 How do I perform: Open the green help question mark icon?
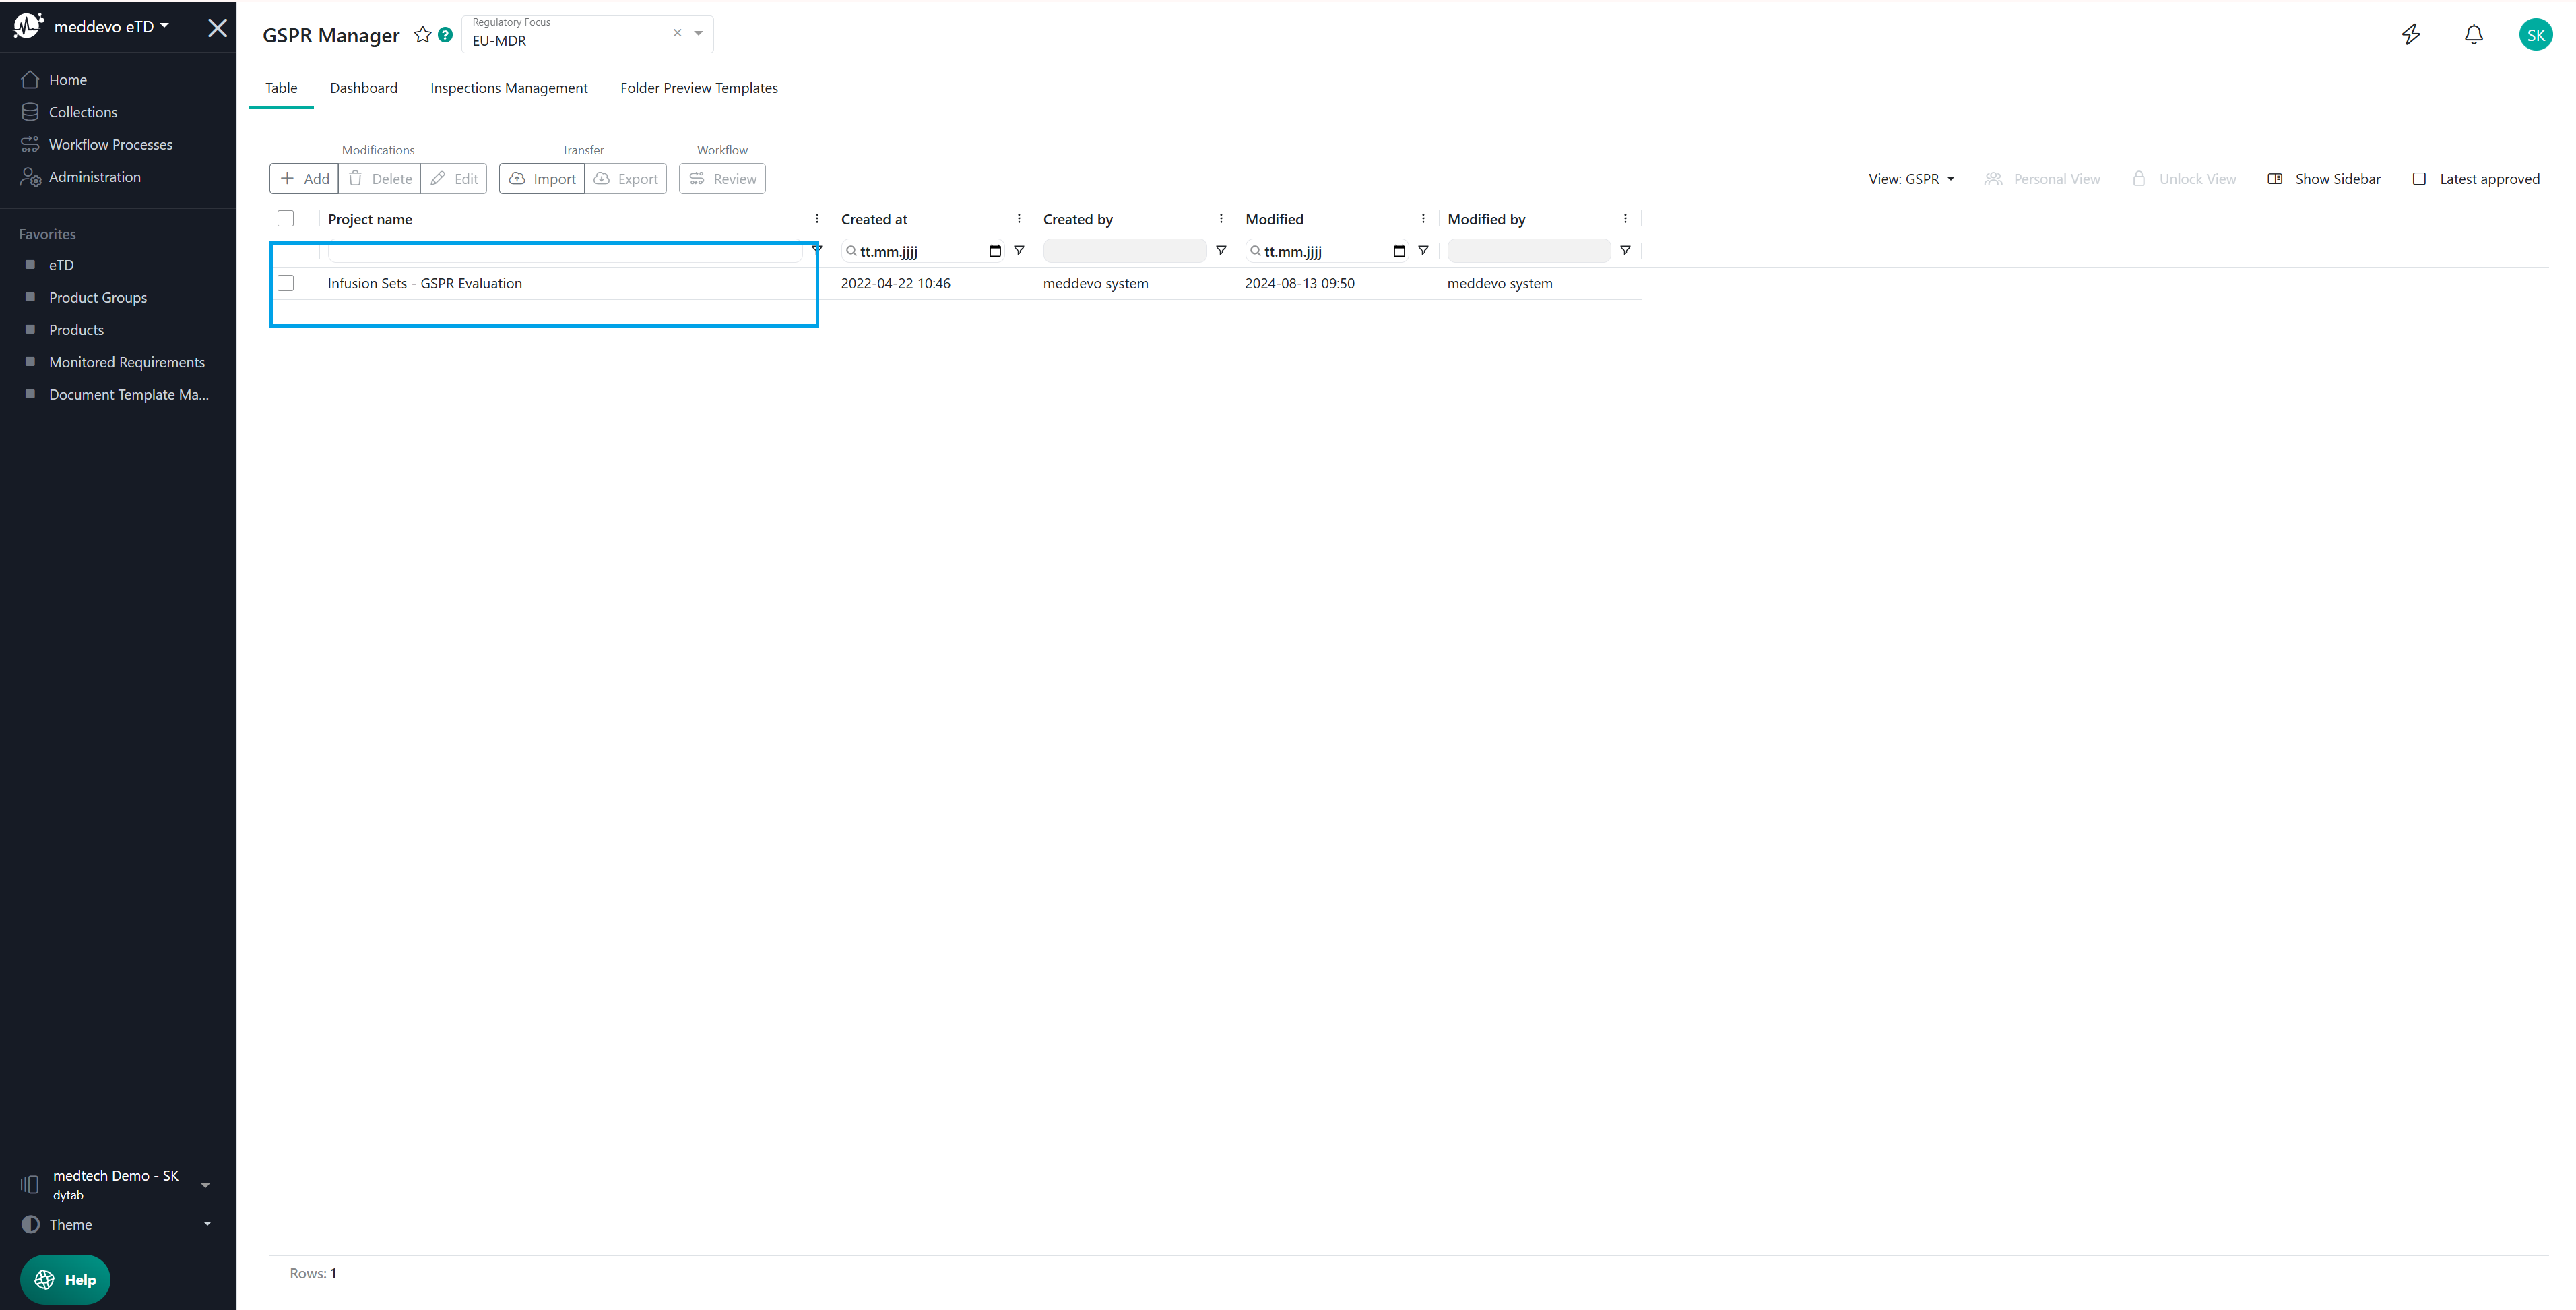446,35
